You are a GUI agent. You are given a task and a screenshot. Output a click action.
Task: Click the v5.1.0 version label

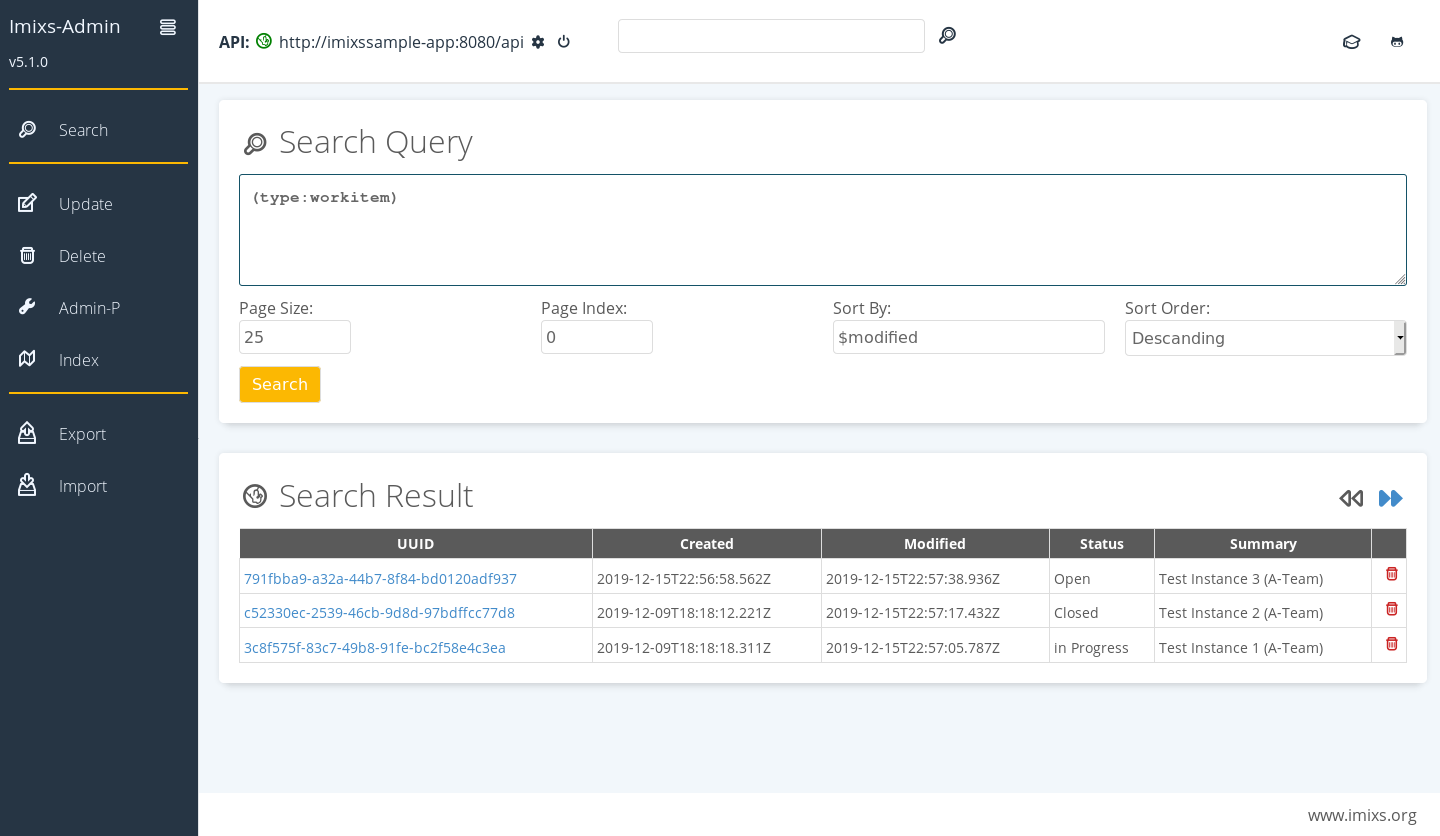pos(28,62)
